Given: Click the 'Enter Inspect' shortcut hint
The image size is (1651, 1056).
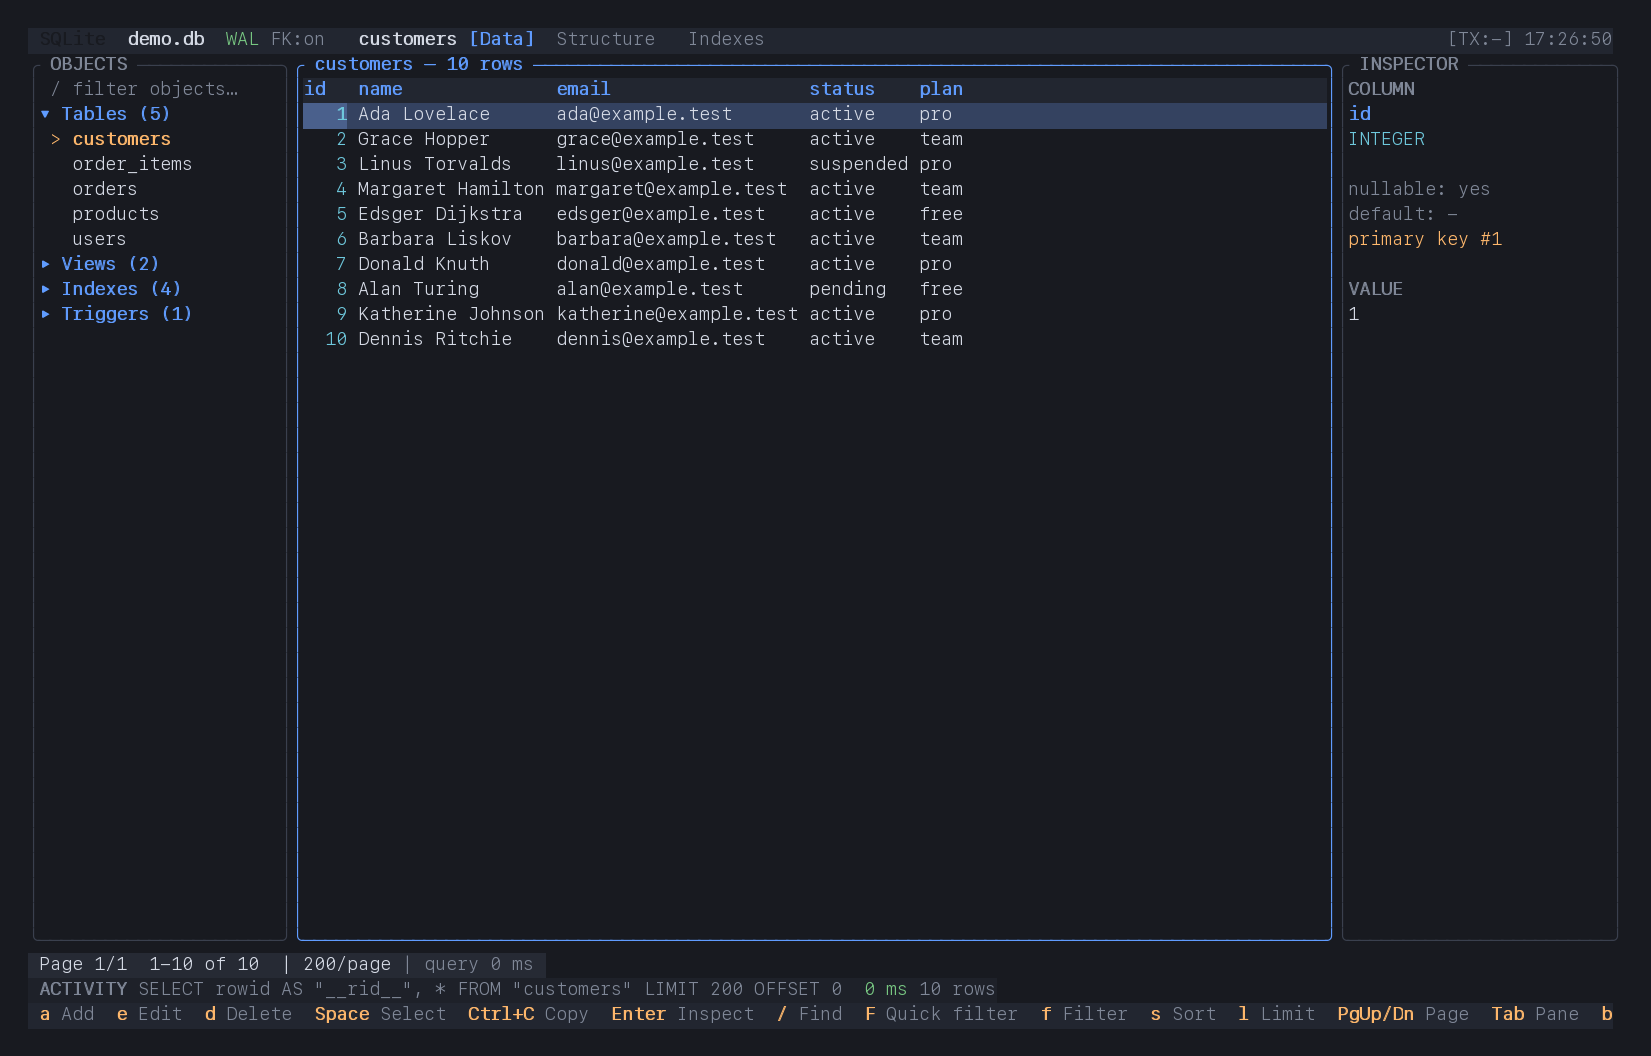Looking at the screenshot, I should pyautogui.click(x=683, y=1014).
